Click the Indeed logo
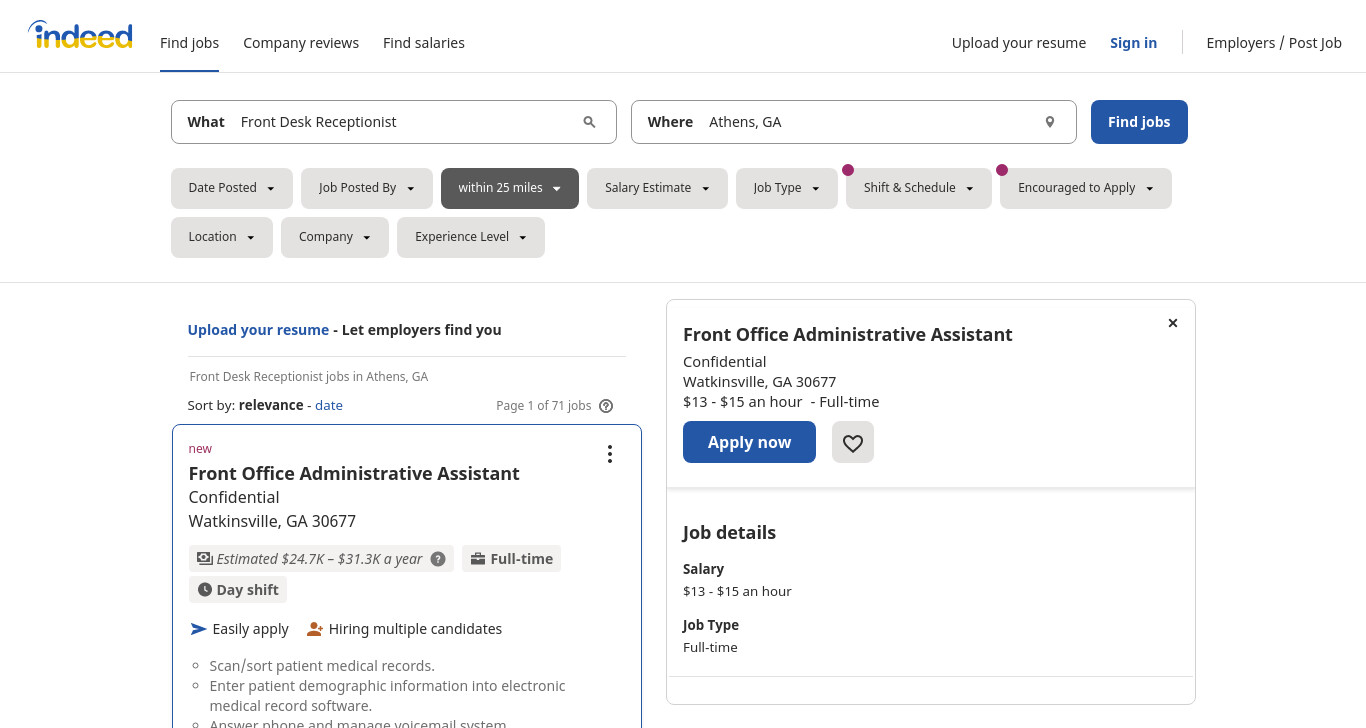 [80, 35]
